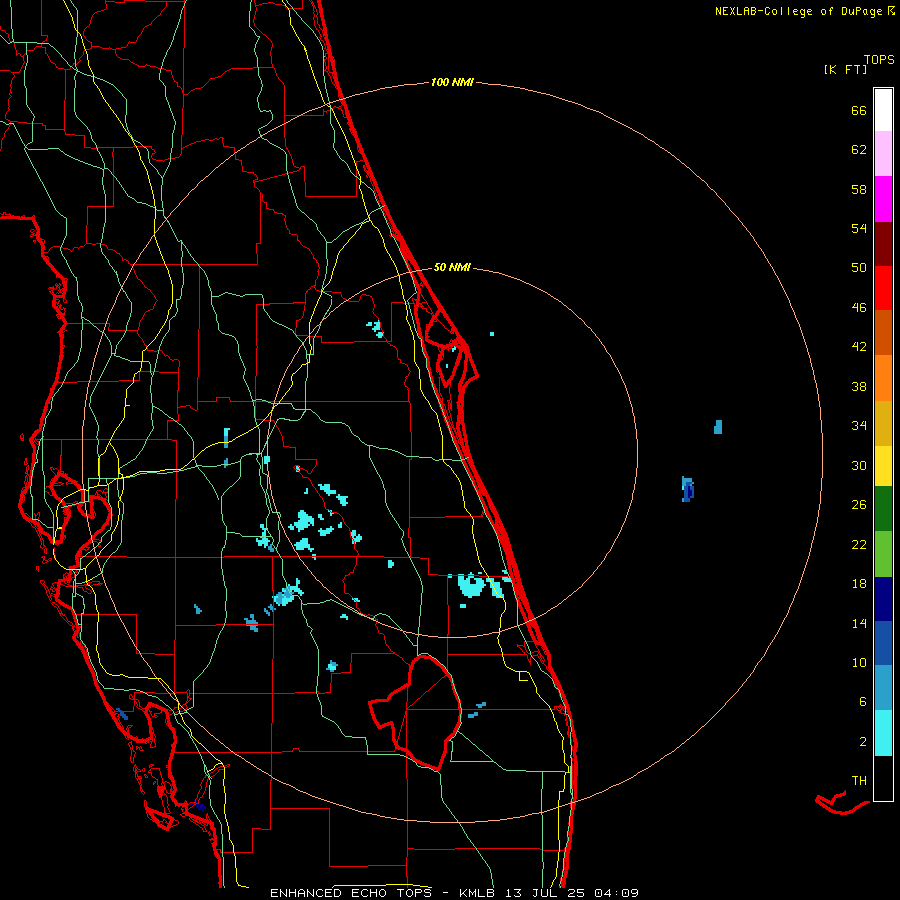Select the "100 NMI" range ring label
Screen dimensions: 900x900
pos(452,83)
